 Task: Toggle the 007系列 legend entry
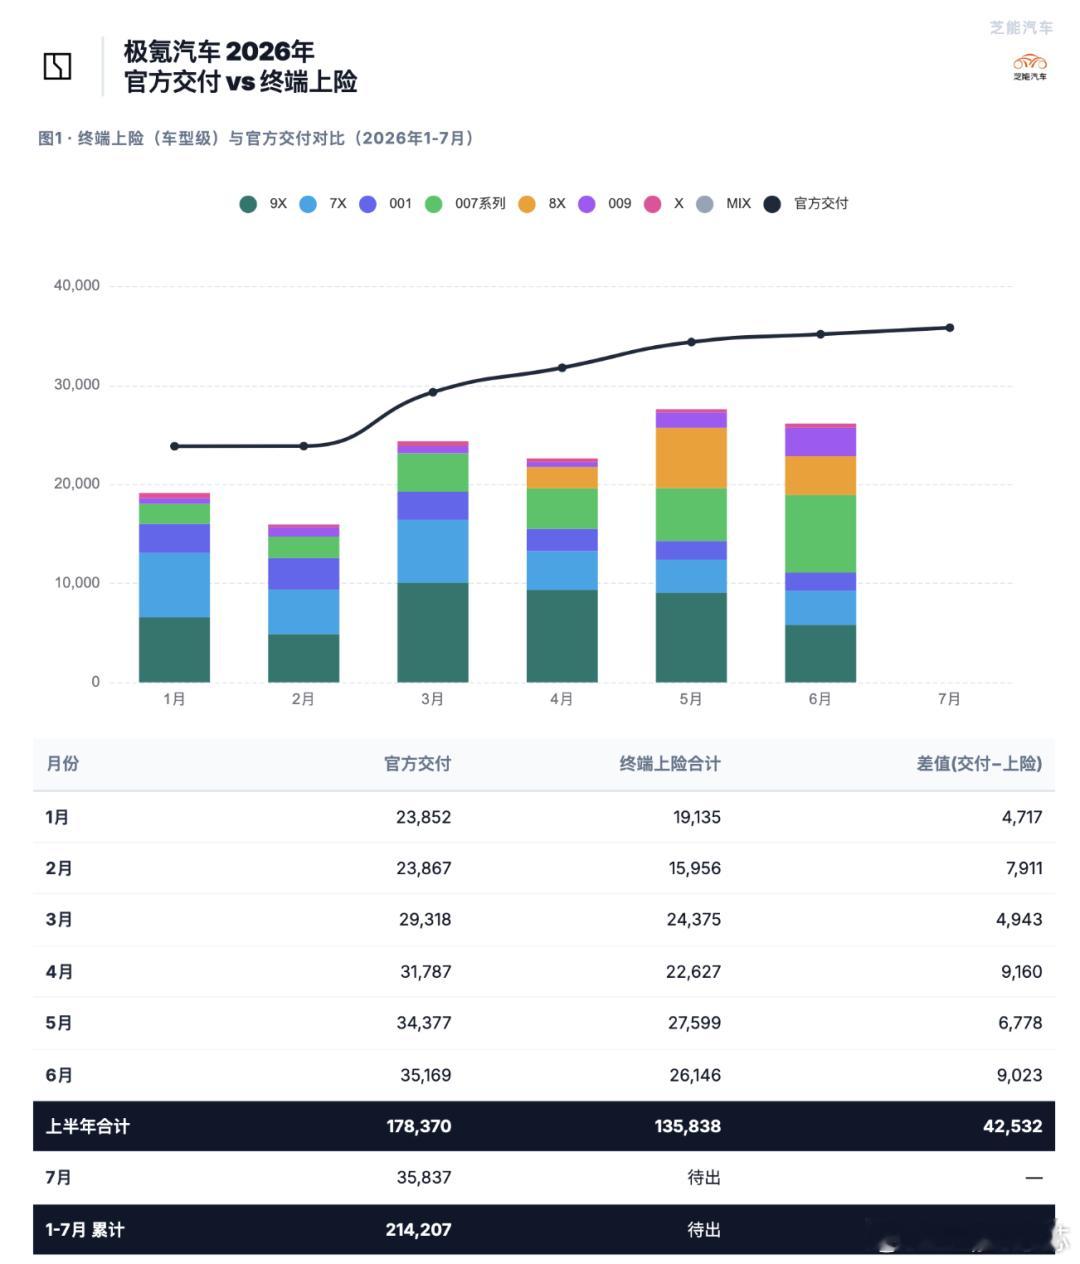(x=465, y=204)
